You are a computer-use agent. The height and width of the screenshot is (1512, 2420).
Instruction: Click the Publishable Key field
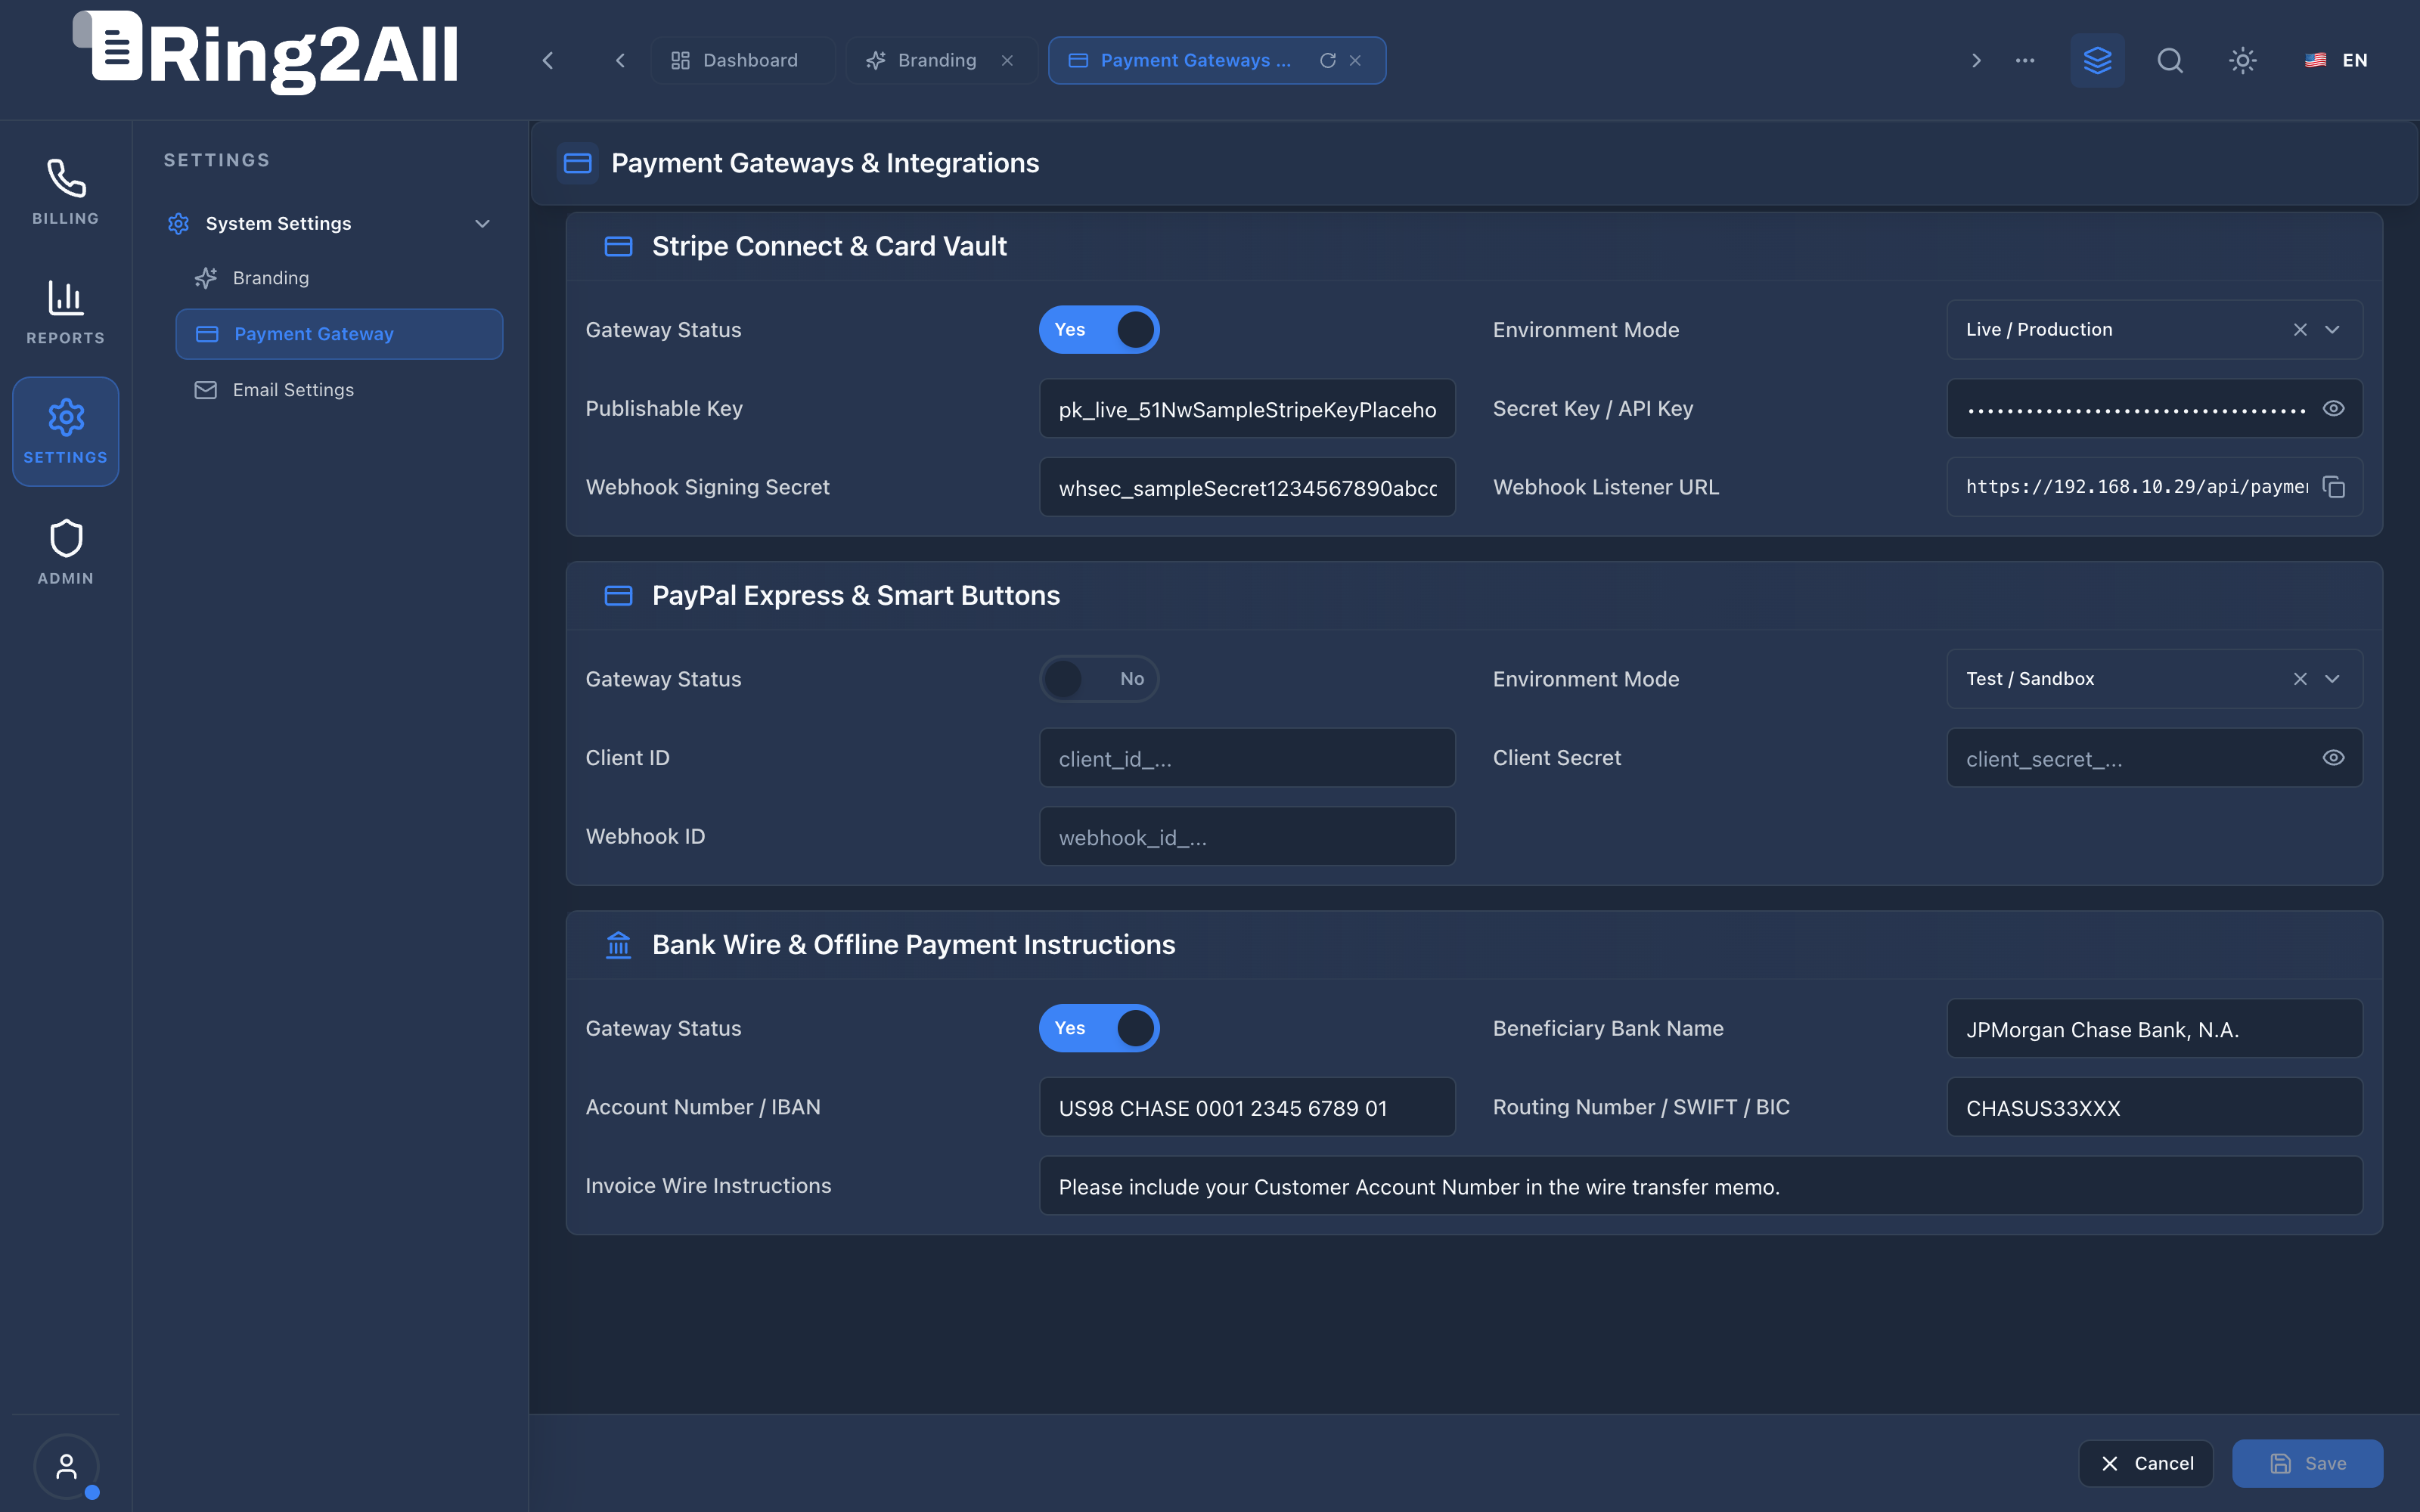[1247, 408]
